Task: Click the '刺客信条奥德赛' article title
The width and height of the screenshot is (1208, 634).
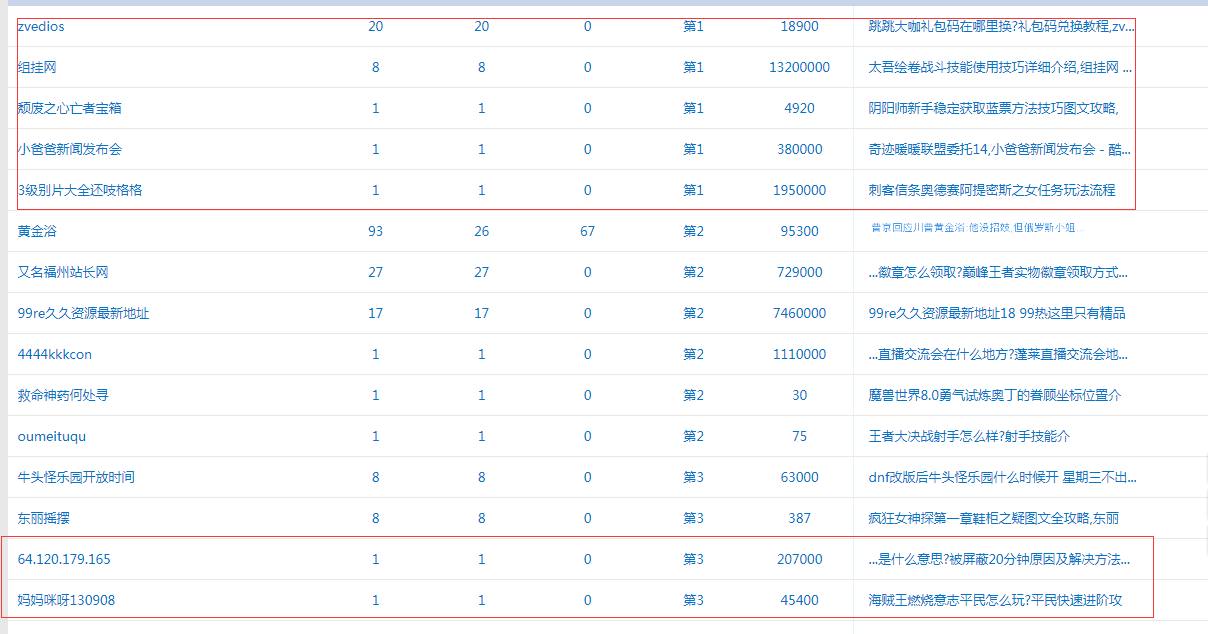Action: point(991,191)
